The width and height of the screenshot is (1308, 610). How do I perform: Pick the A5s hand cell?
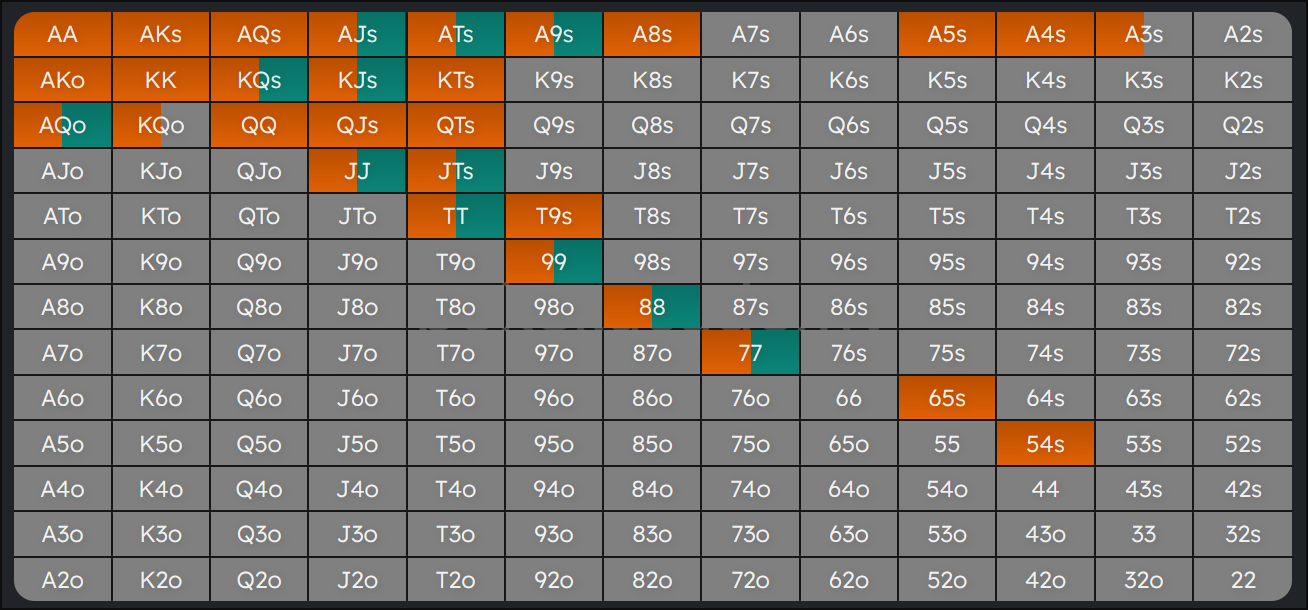click(x=947, y=35)
